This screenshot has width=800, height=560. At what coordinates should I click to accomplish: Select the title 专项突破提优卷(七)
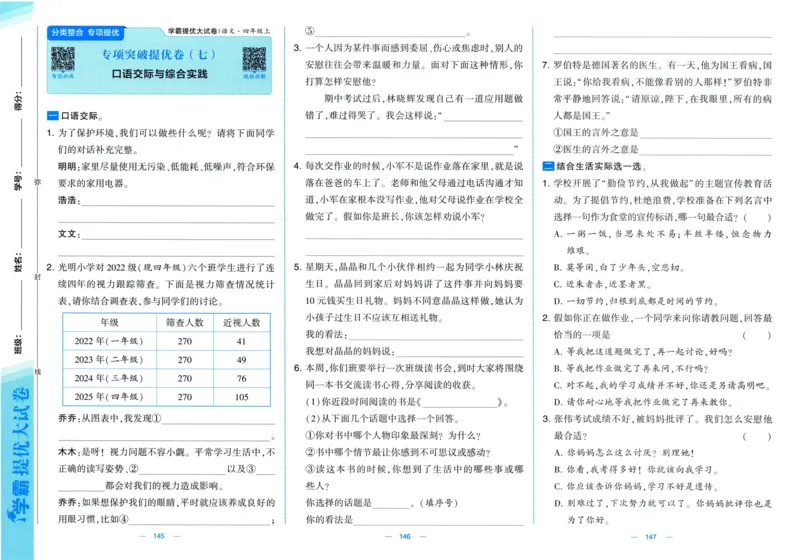[x=159, y=54]
